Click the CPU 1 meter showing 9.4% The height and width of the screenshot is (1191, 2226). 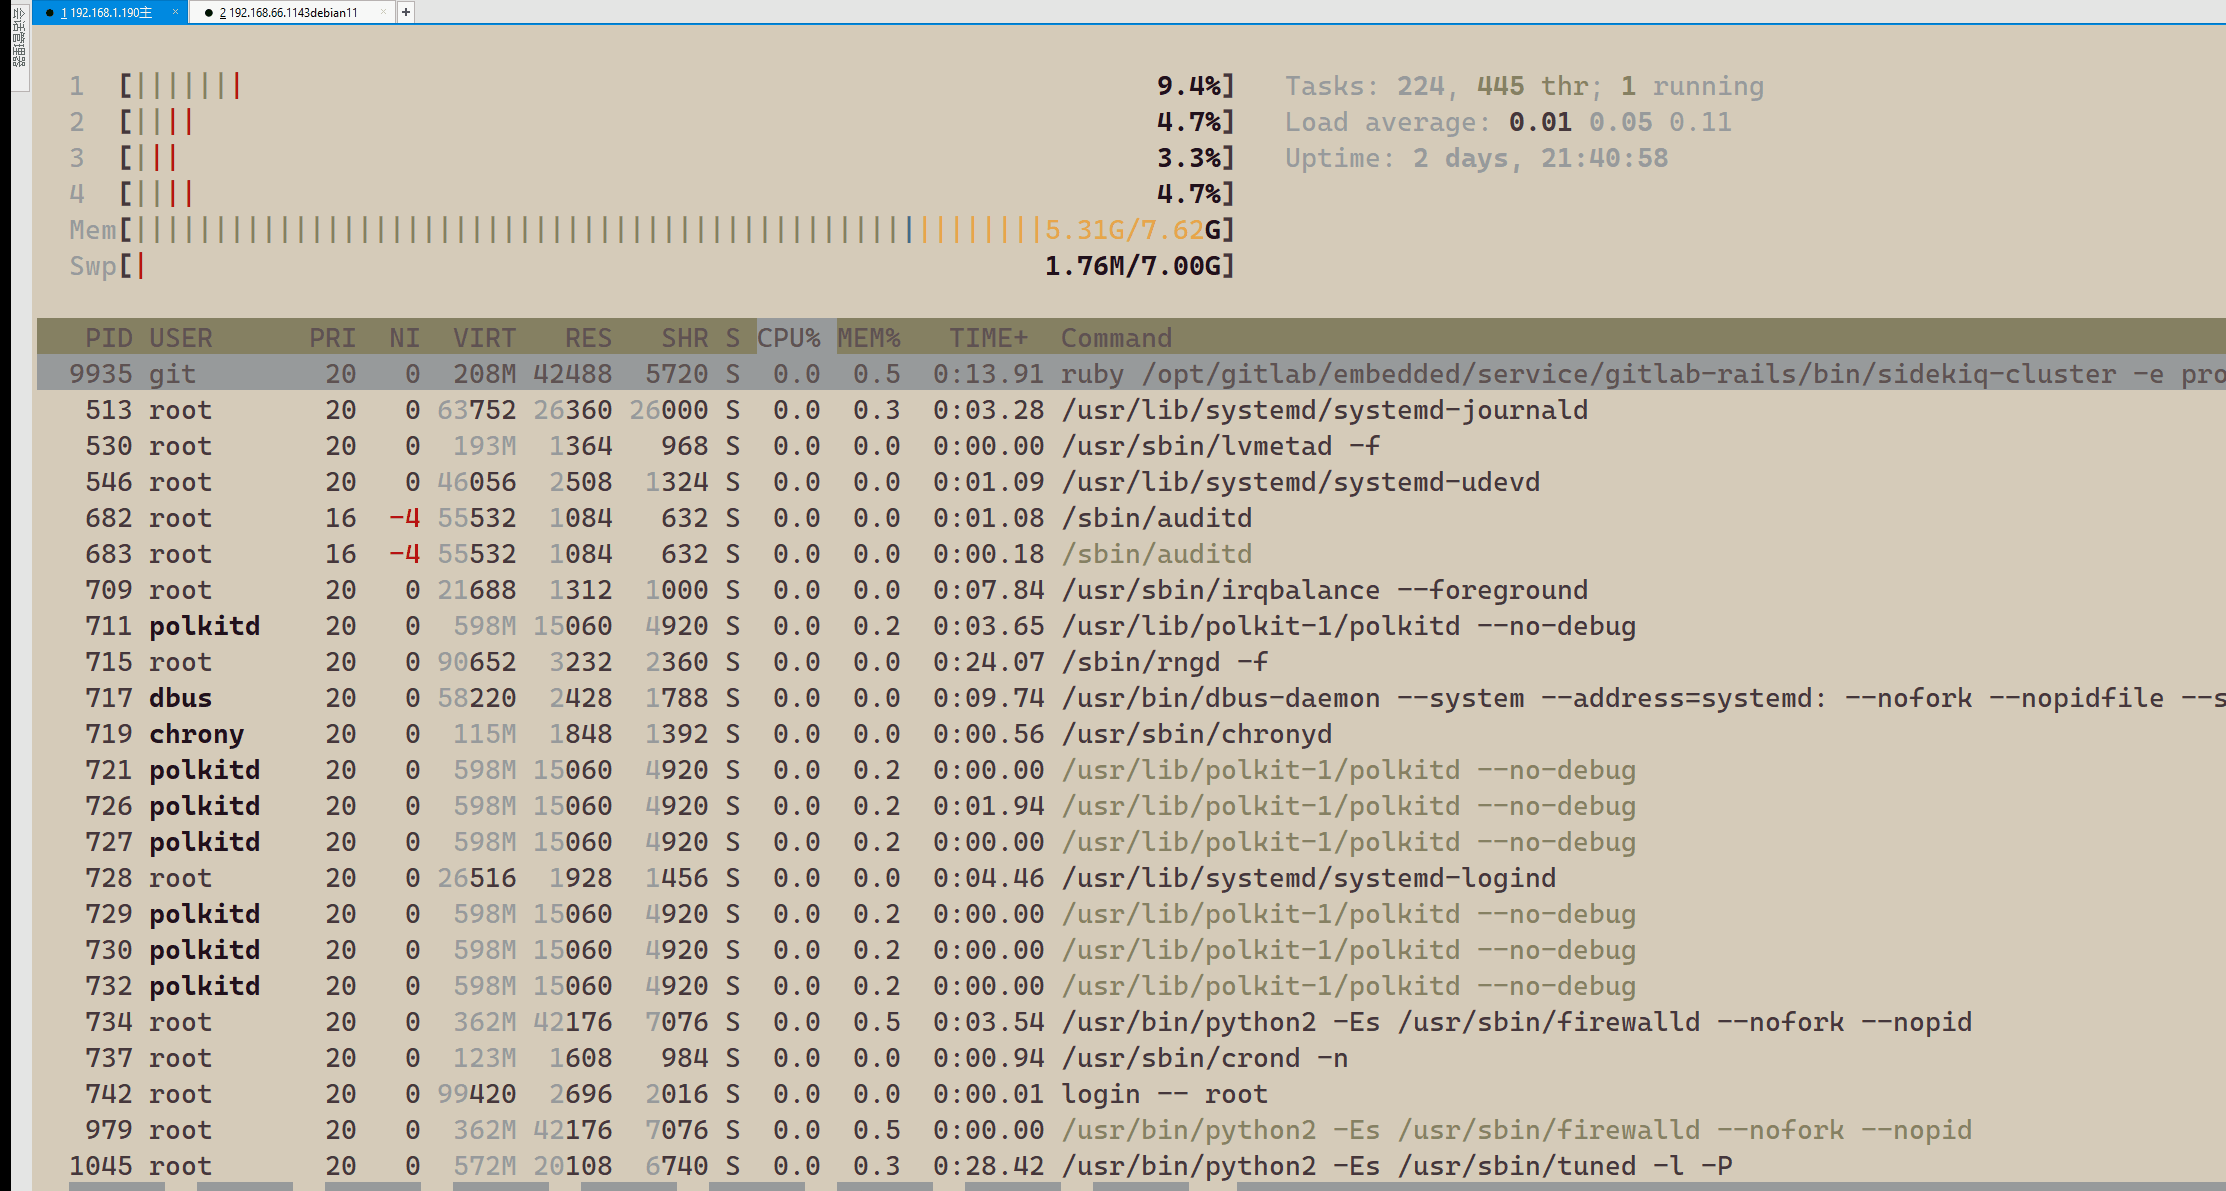coord(652,86)
